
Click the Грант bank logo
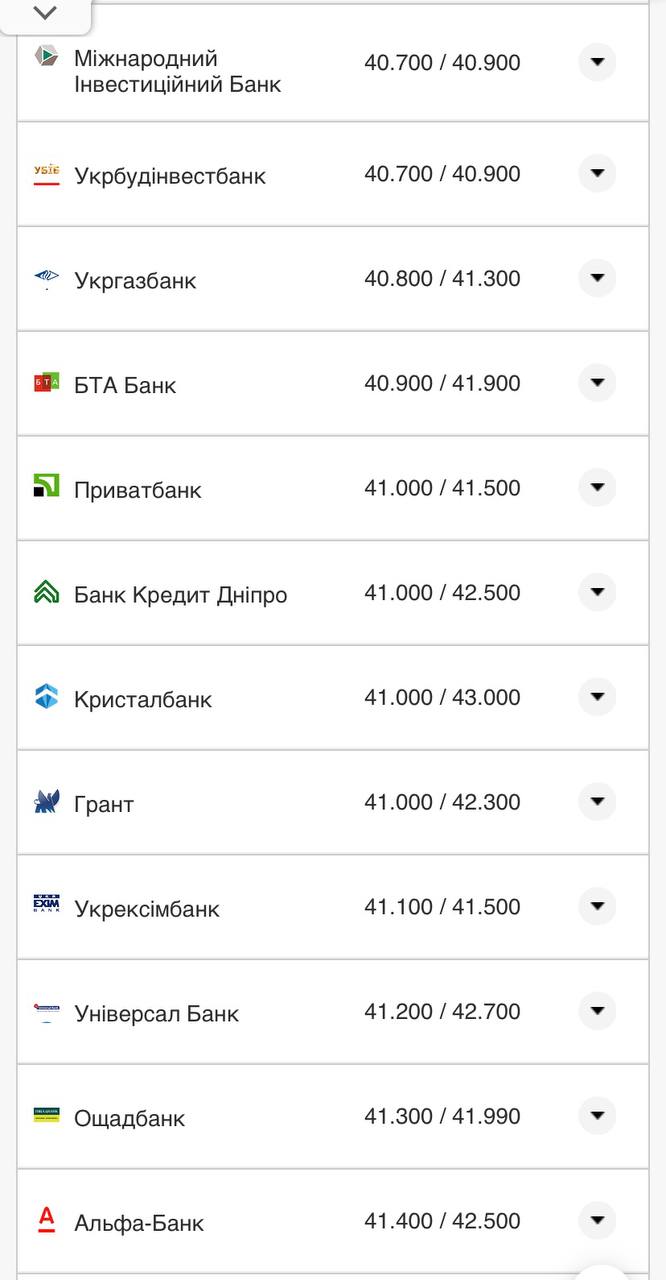[44, 802]
